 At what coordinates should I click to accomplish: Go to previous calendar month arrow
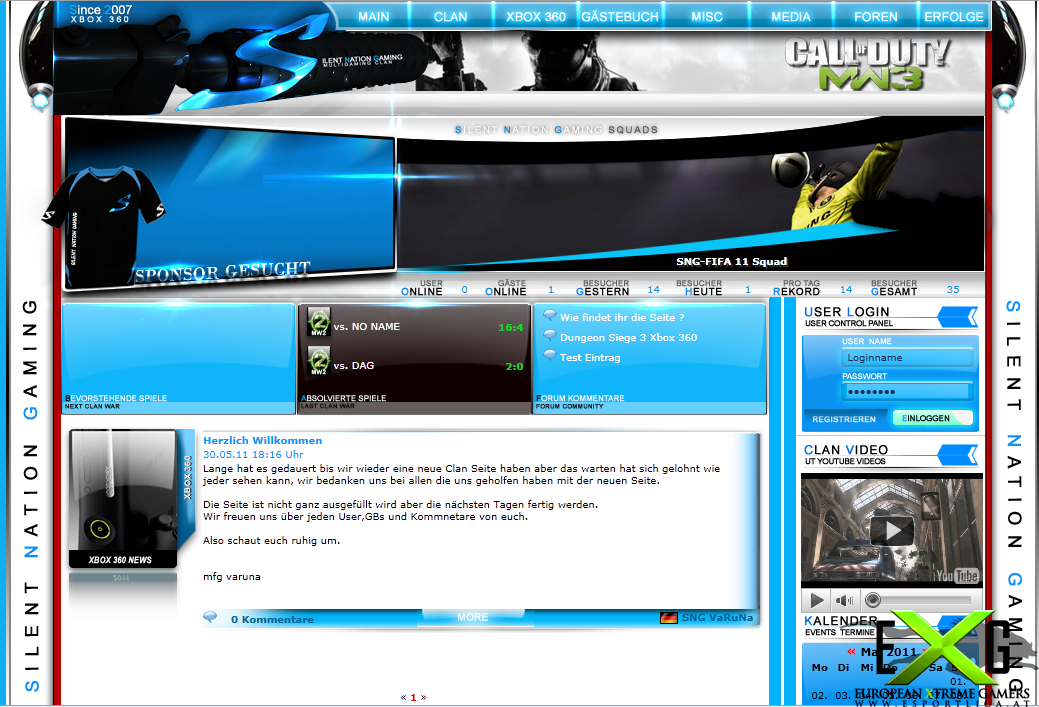click(x=851, y=652)
